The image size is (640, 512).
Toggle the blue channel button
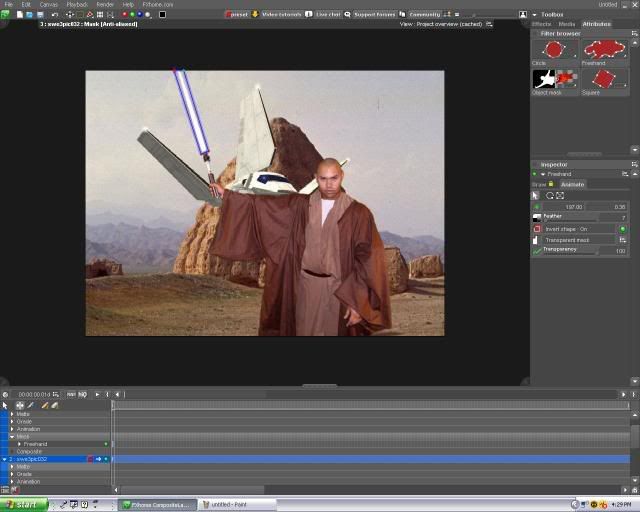click(140, 14)
